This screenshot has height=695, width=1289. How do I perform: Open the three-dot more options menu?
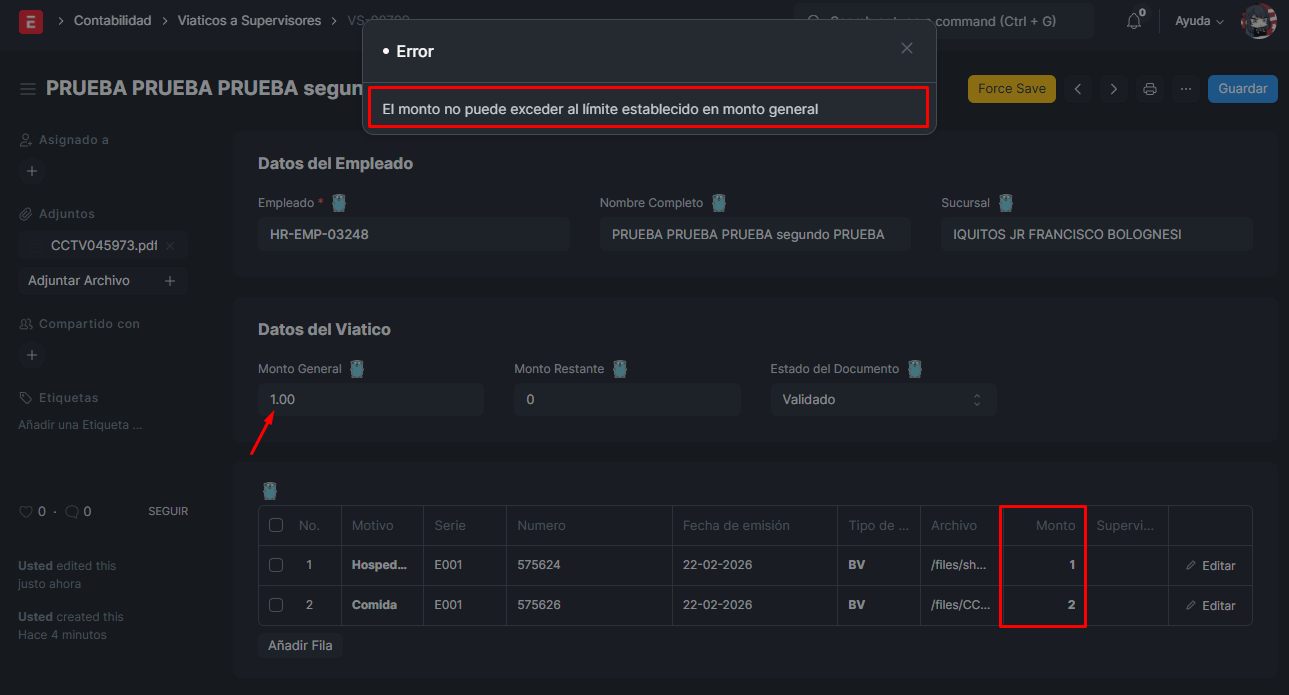(1186, 89)
